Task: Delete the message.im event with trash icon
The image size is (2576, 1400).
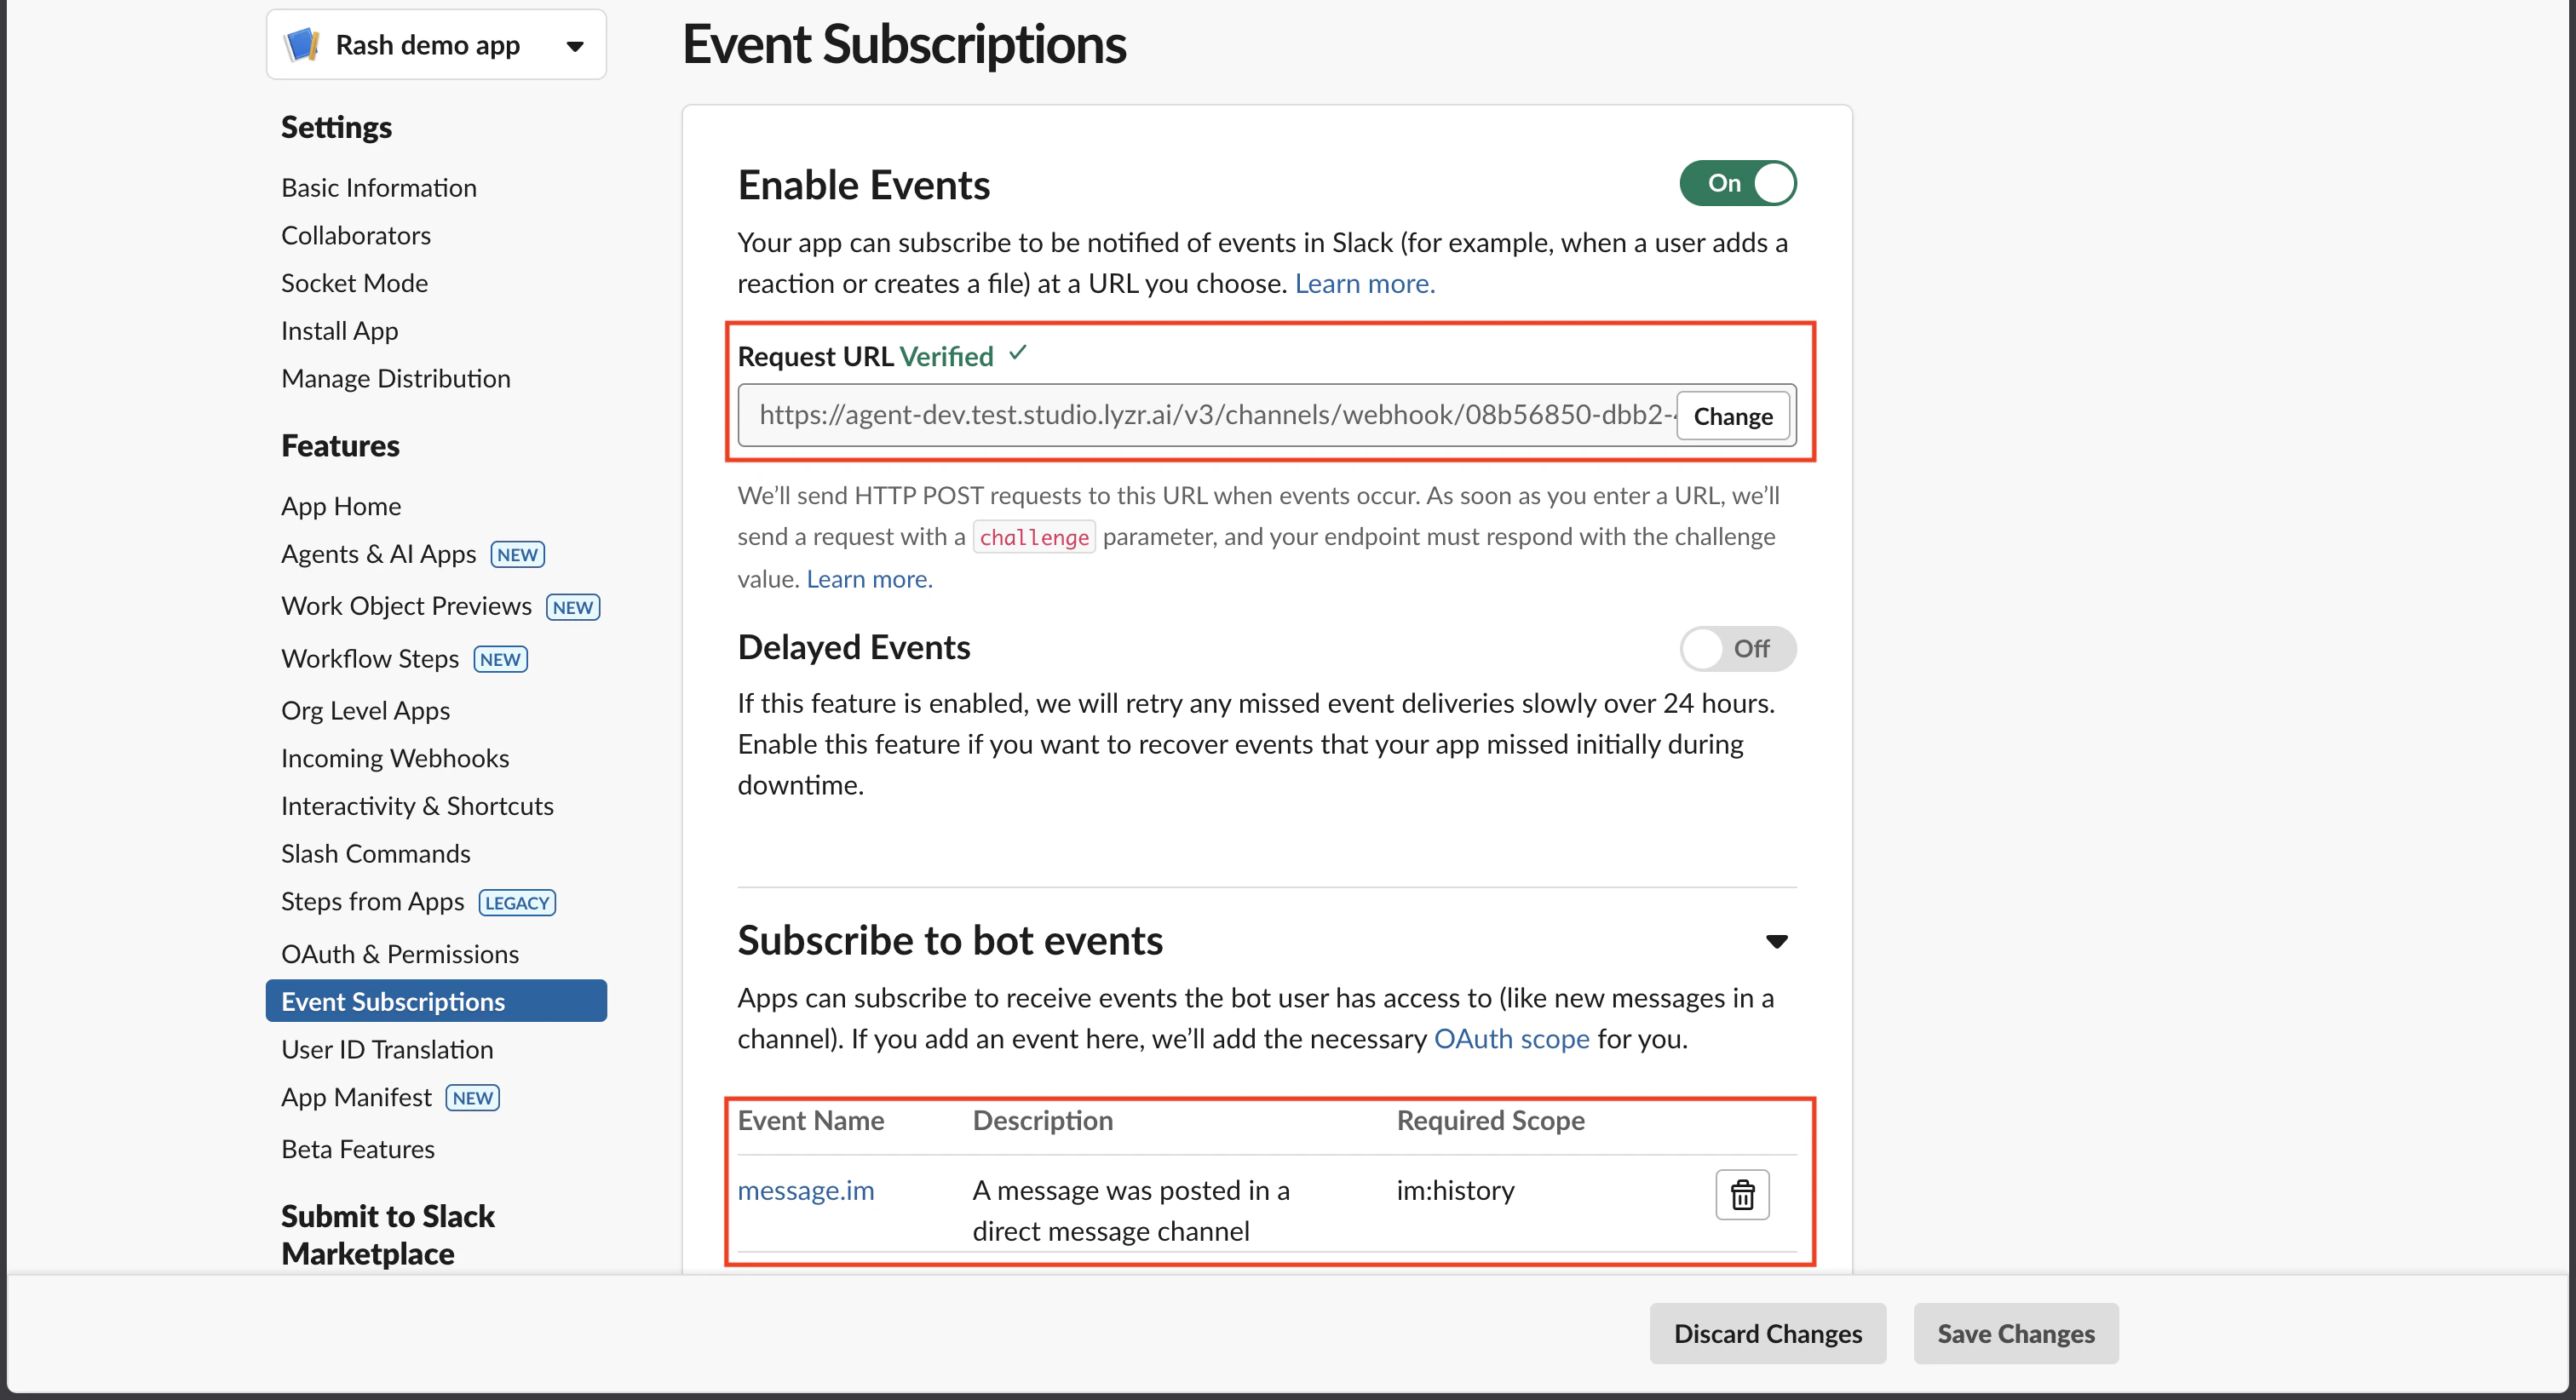Action: (x=1742, y=1194)
